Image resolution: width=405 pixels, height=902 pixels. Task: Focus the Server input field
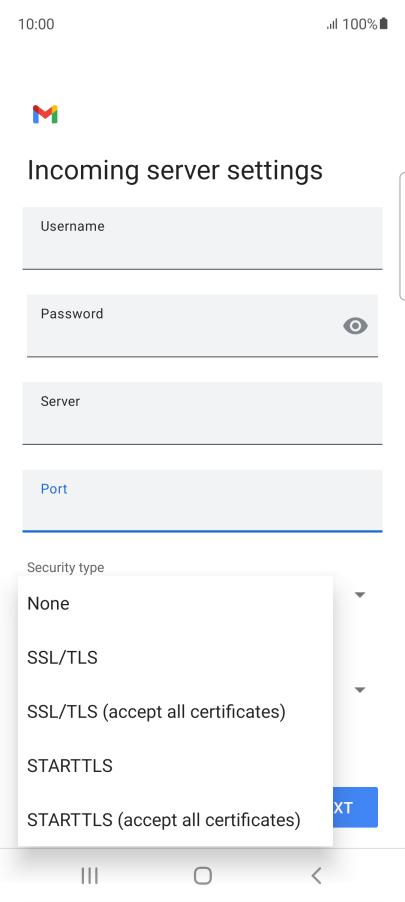(202, 413)
